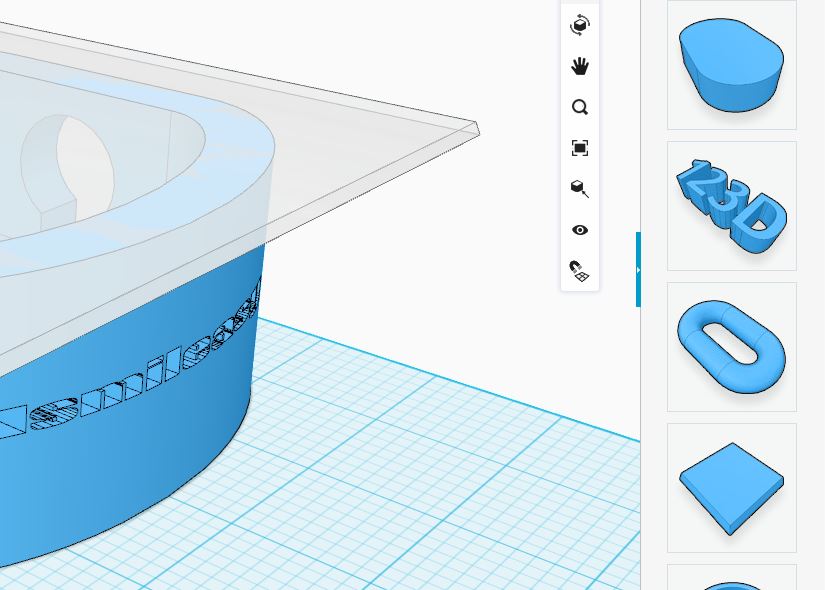This screenshot has width=825, height=590.
Task: Select the Orbit view tool
Action: click(x=580, y=25)
